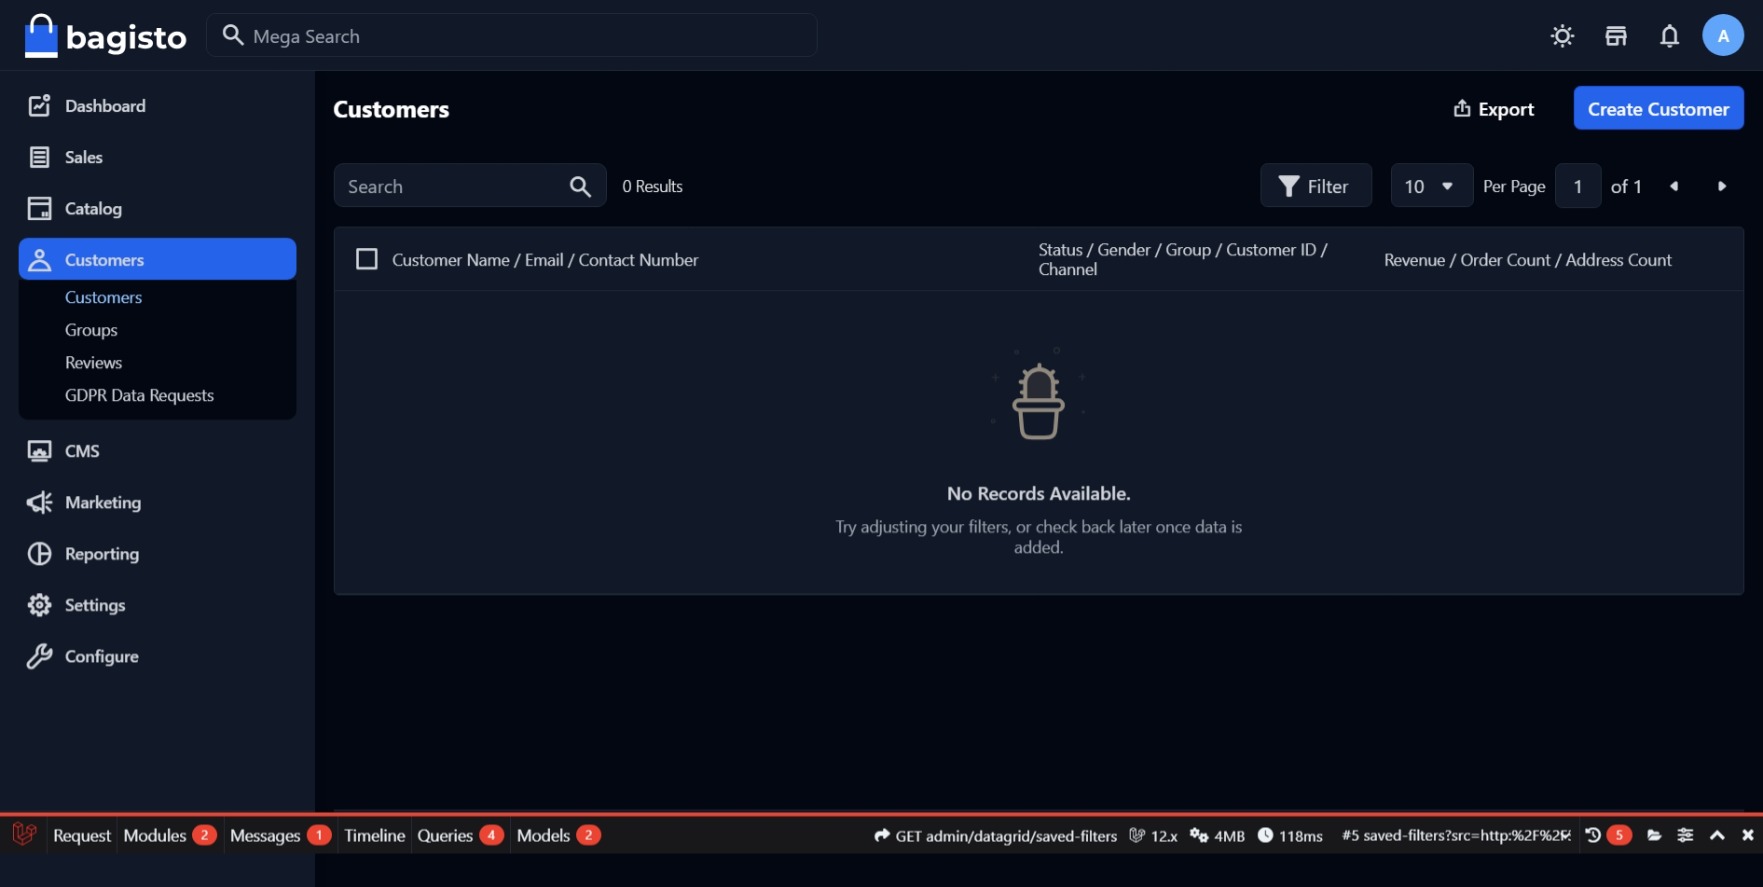This screenshot has width=1763, height=887.
Task: Click the 12.x Laravel version indicator
Action: pos(1153,836)
